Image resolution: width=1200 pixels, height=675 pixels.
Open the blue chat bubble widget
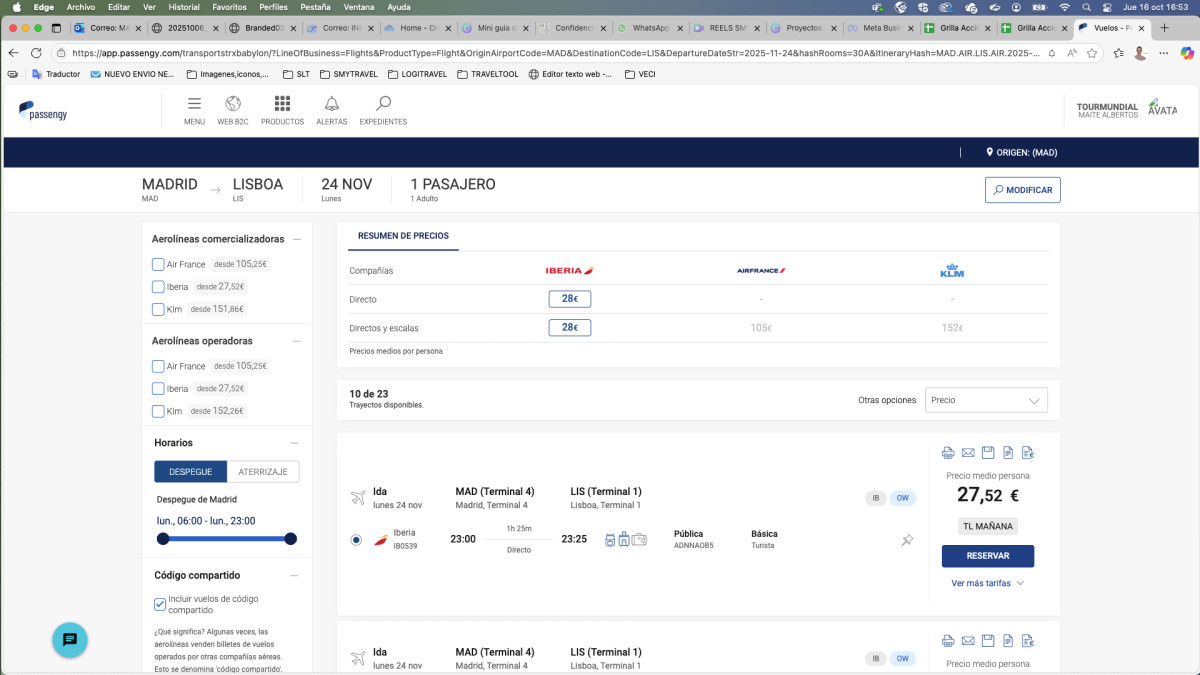tap(70, 640)
